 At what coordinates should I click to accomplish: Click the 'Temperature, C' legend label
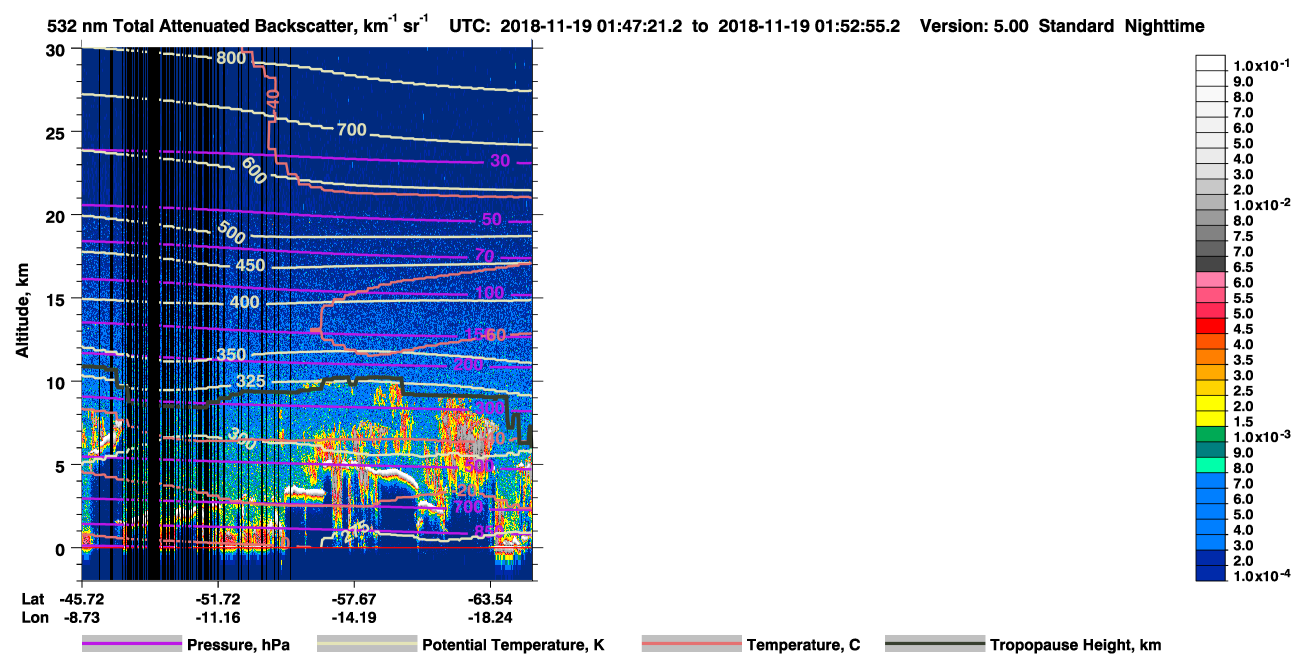coord(803,645)
